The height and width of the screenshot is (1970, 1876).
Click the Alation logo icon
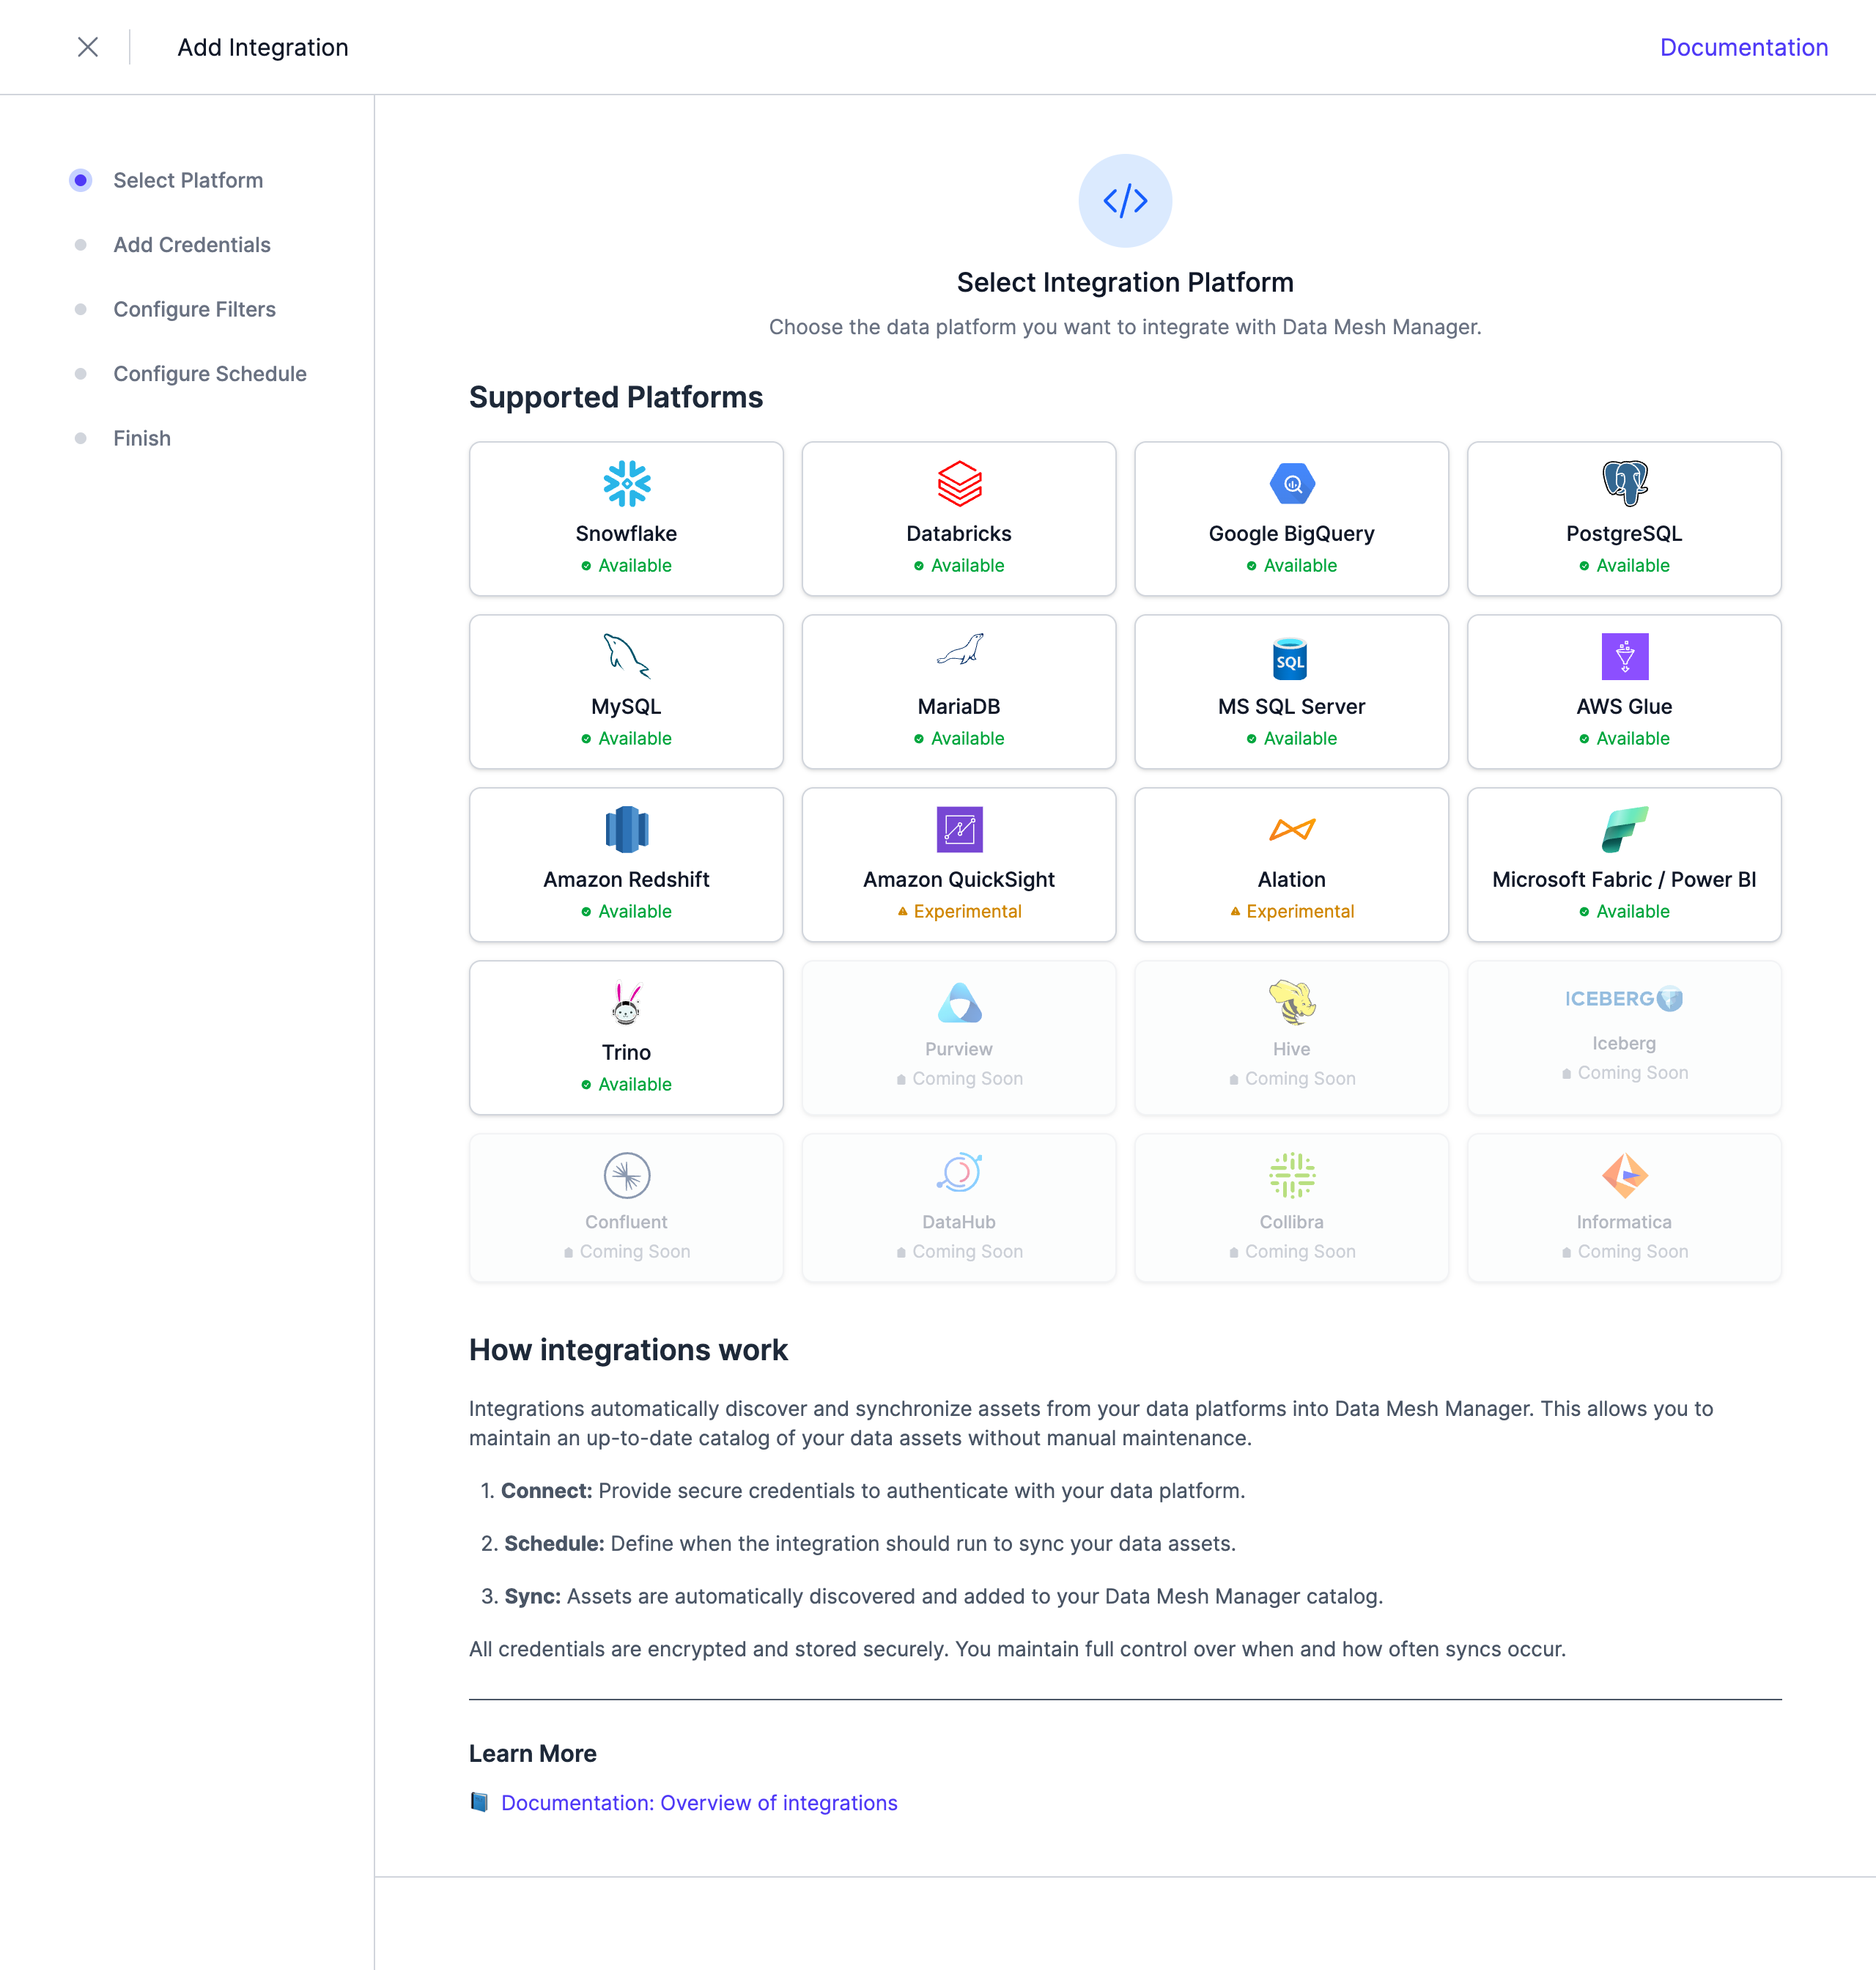pos(1292,830)
